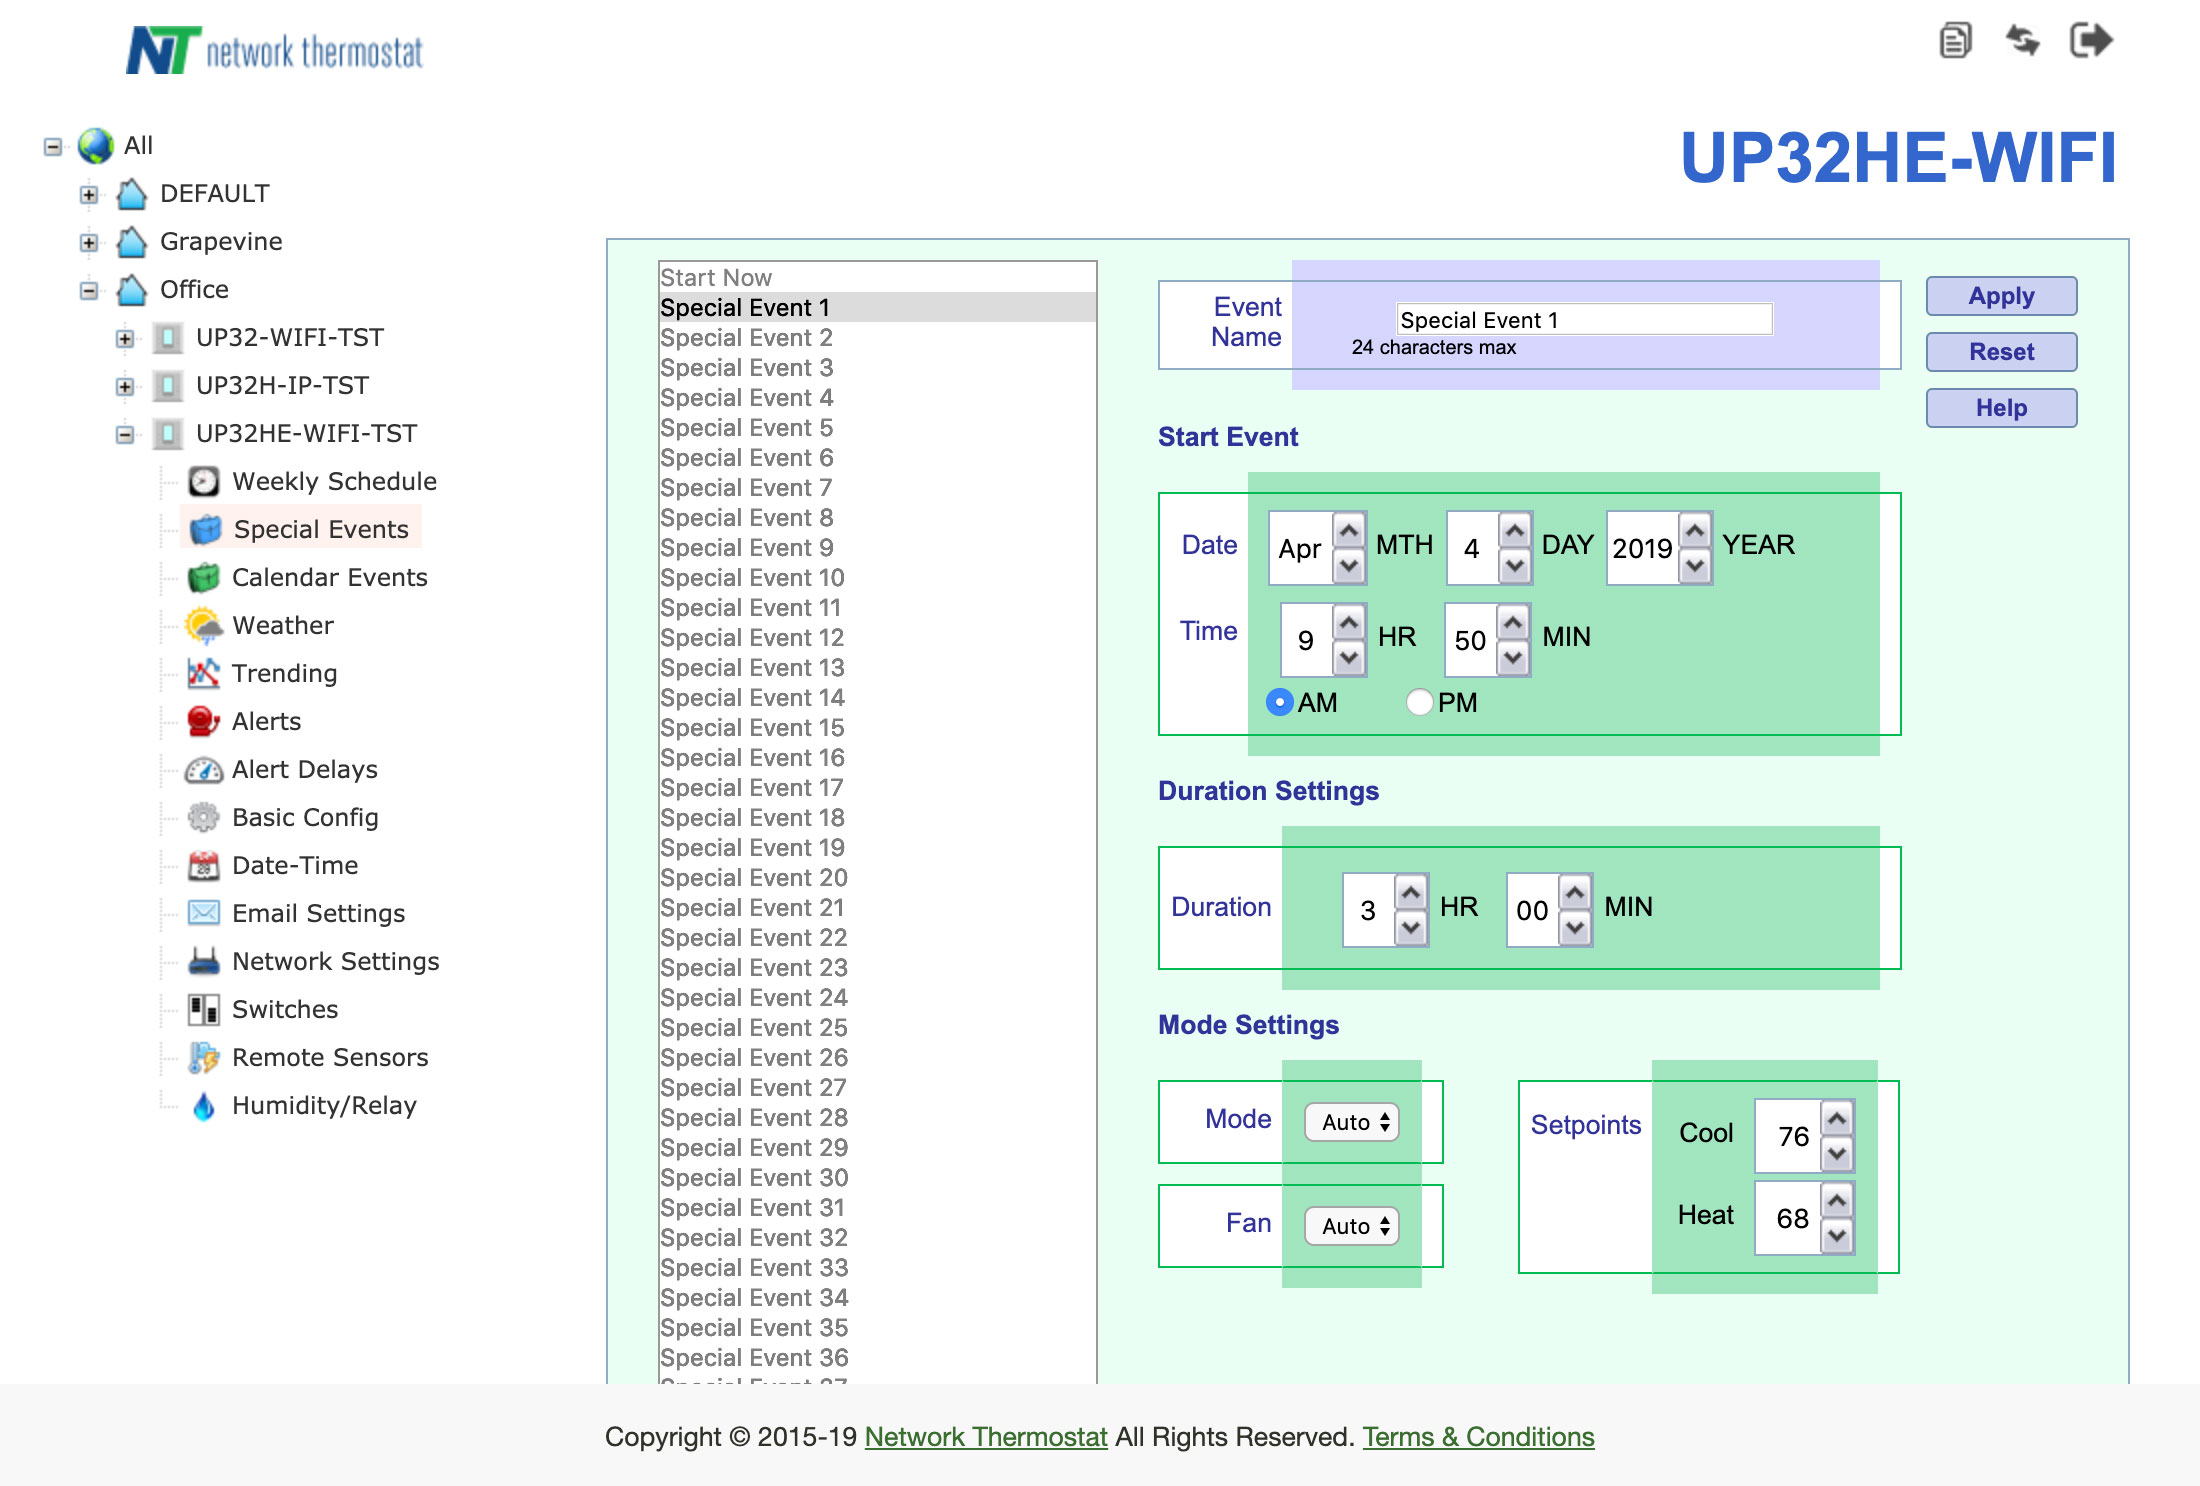Open the Fan dropdown
Screen dimensions: 2200x1486
click(x=1352, y=1226)
